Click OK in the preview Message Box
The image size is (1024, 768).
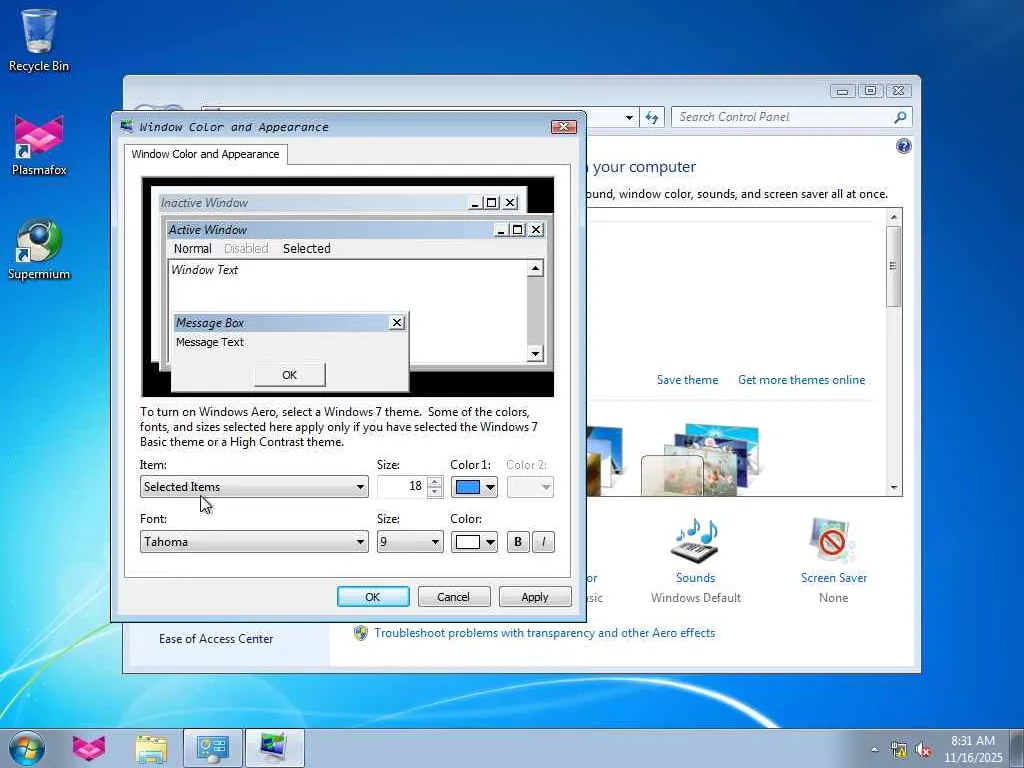click(289, 375)
